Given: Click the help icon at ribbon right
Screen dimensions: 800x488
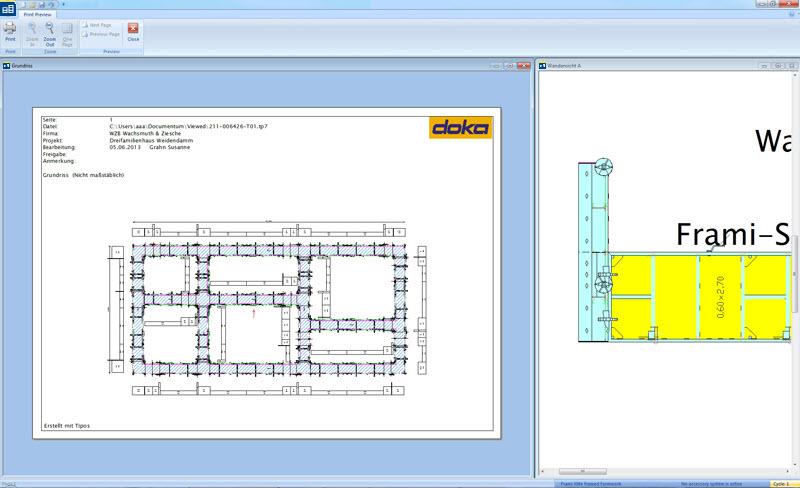Looking at the screenshot, I should click(792, 15).
